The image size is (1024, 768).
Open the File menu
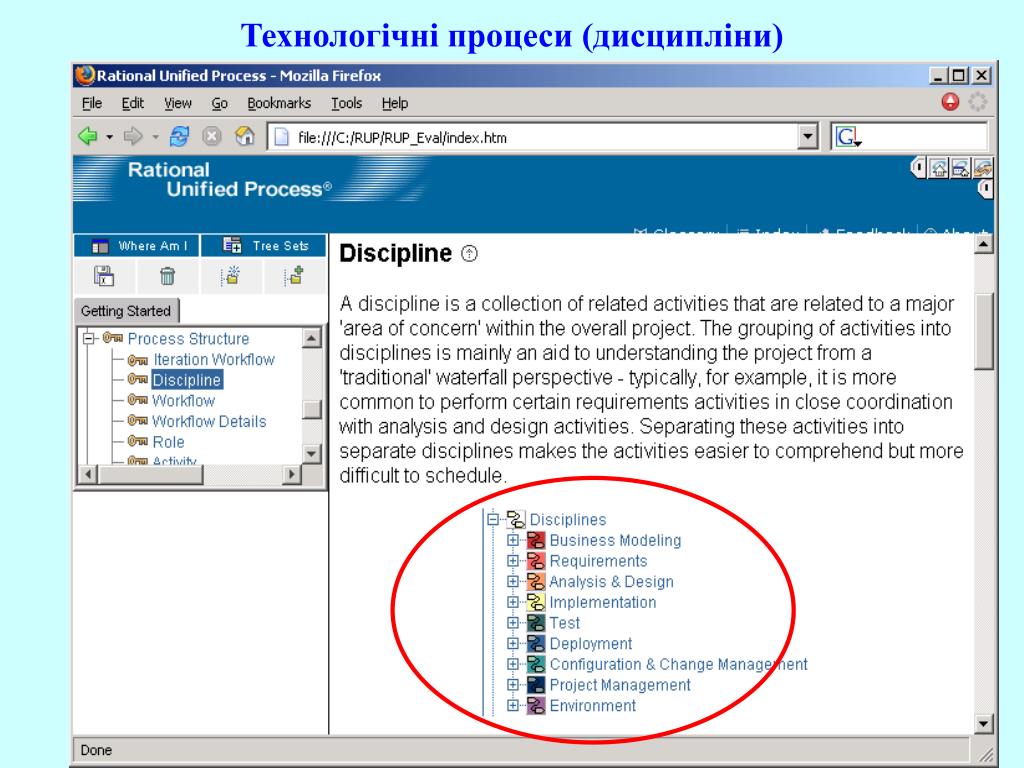click(x=92, y=103)
